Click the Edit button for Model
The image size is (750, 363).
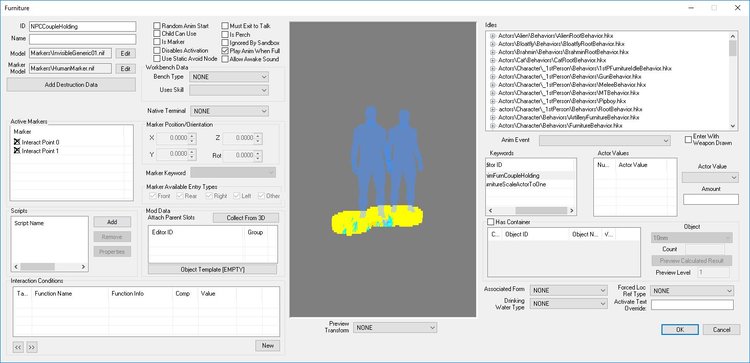click(x=125, y=54)
